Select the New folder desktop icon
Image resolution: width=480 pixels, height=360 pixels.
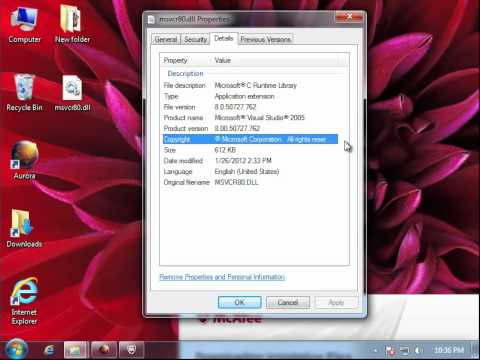pos(72,24)
